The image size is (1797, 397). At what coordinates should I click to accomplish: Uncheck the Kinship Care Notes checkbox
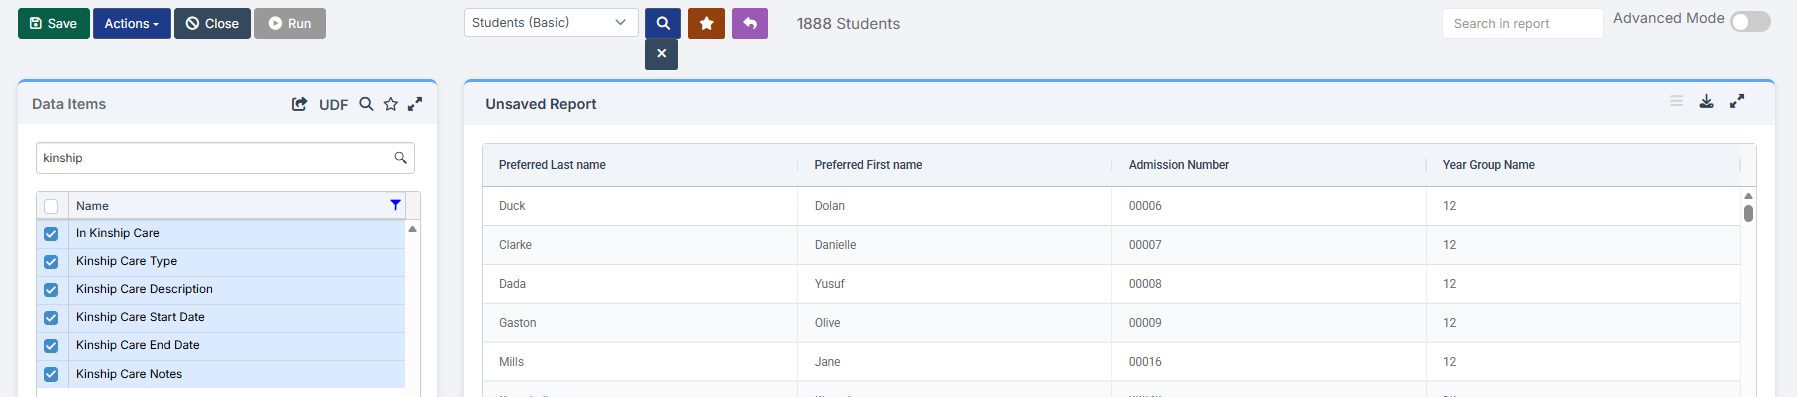tap(51, 374)
